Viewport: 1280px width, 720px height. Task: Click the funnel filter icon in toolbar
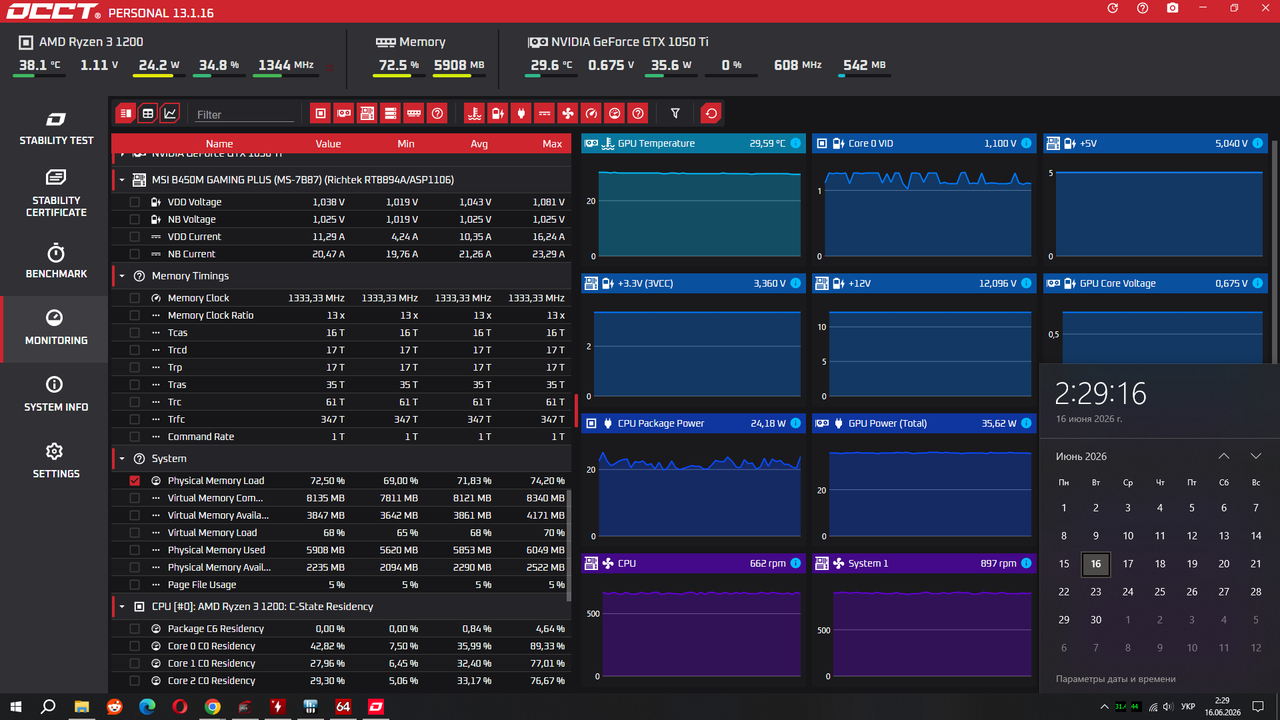[x=676, y=113]
